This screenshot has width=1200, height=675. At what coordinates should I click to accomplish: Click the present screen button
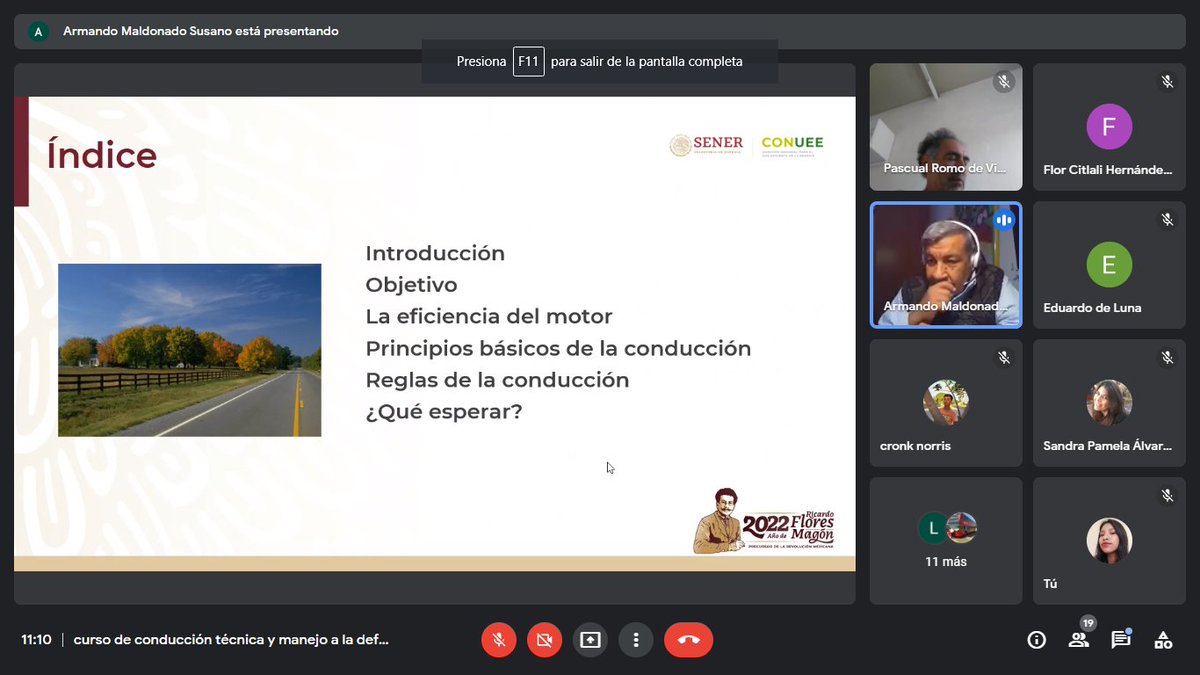pyautogui.click(x=590, y=640)
